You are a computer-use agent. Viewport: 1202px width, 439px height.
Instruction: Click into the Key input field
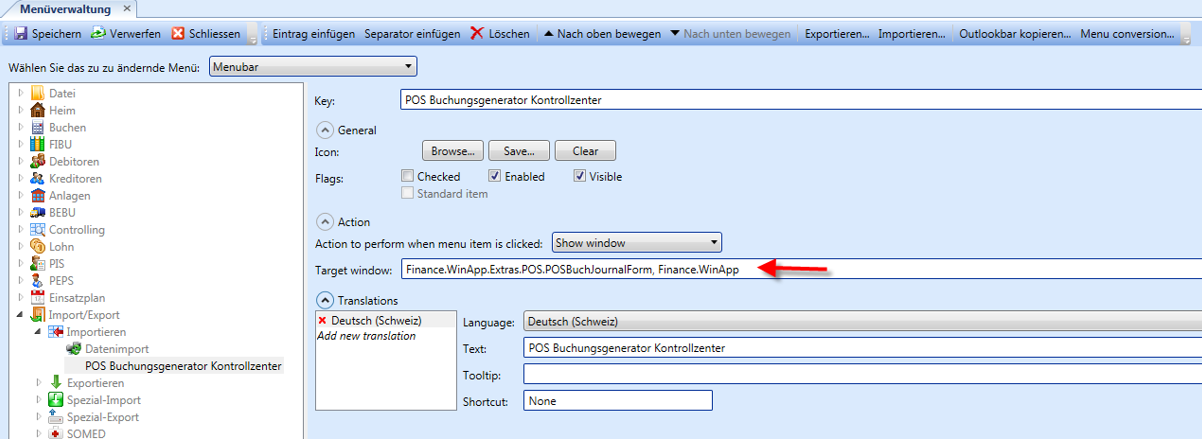[x=800, y=100]
